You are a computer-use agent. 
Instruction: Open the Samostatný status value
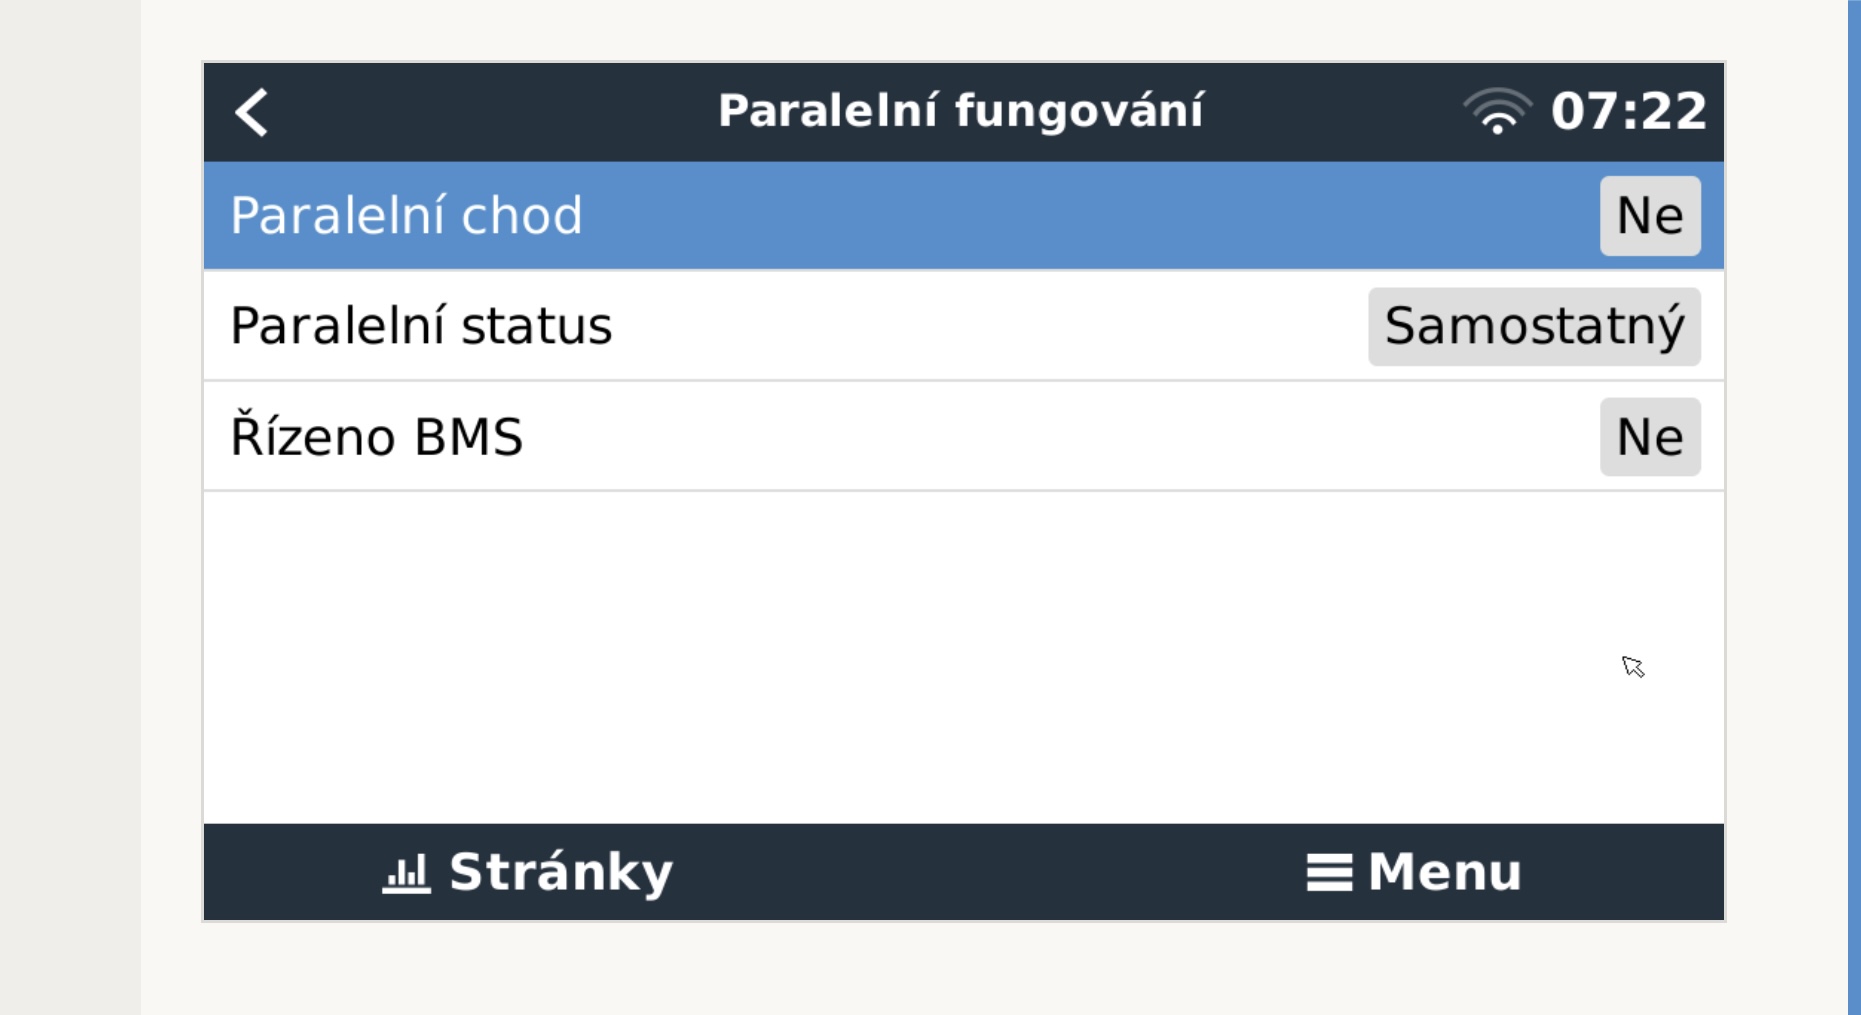(1533, 327)
